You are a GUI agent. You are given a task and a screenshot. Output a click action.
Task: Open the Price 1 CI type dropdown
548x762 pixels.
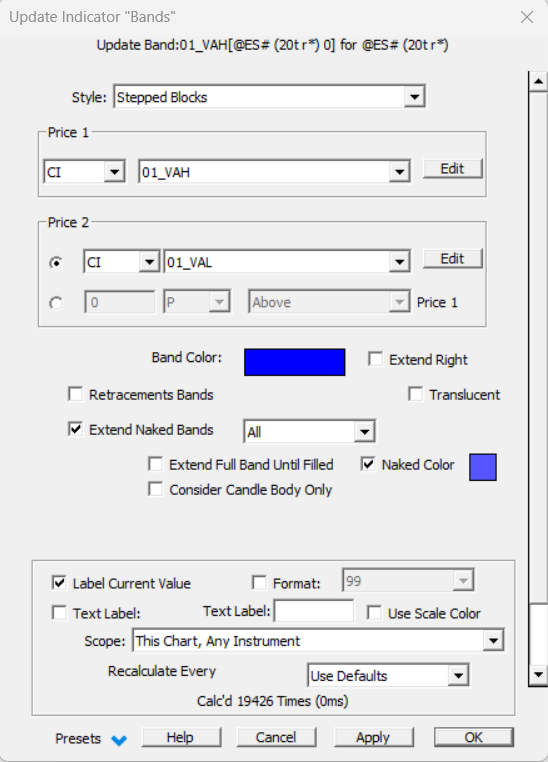point(115,172)
